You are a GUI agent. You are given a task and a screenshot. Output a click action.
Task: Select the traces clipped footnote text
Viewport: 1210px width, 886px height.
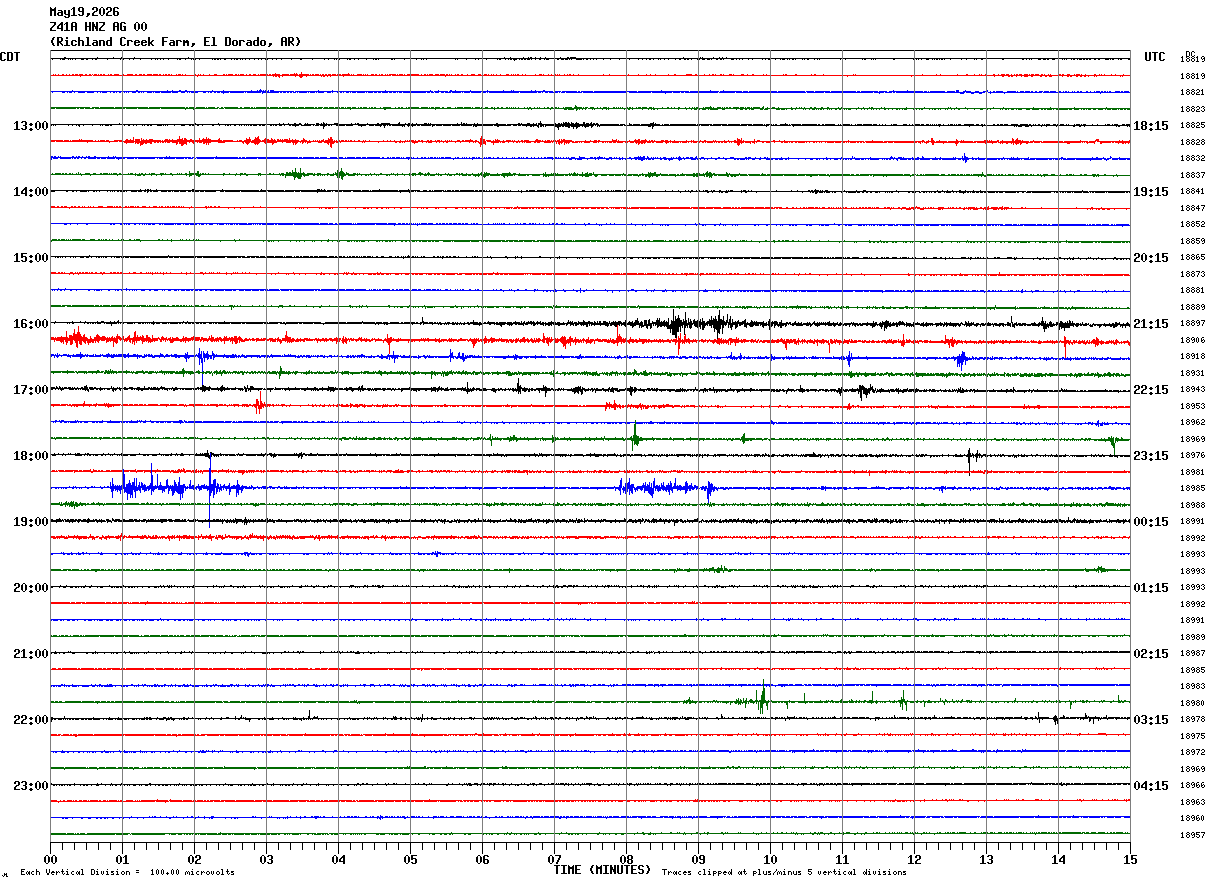click(x=784, y=872)
